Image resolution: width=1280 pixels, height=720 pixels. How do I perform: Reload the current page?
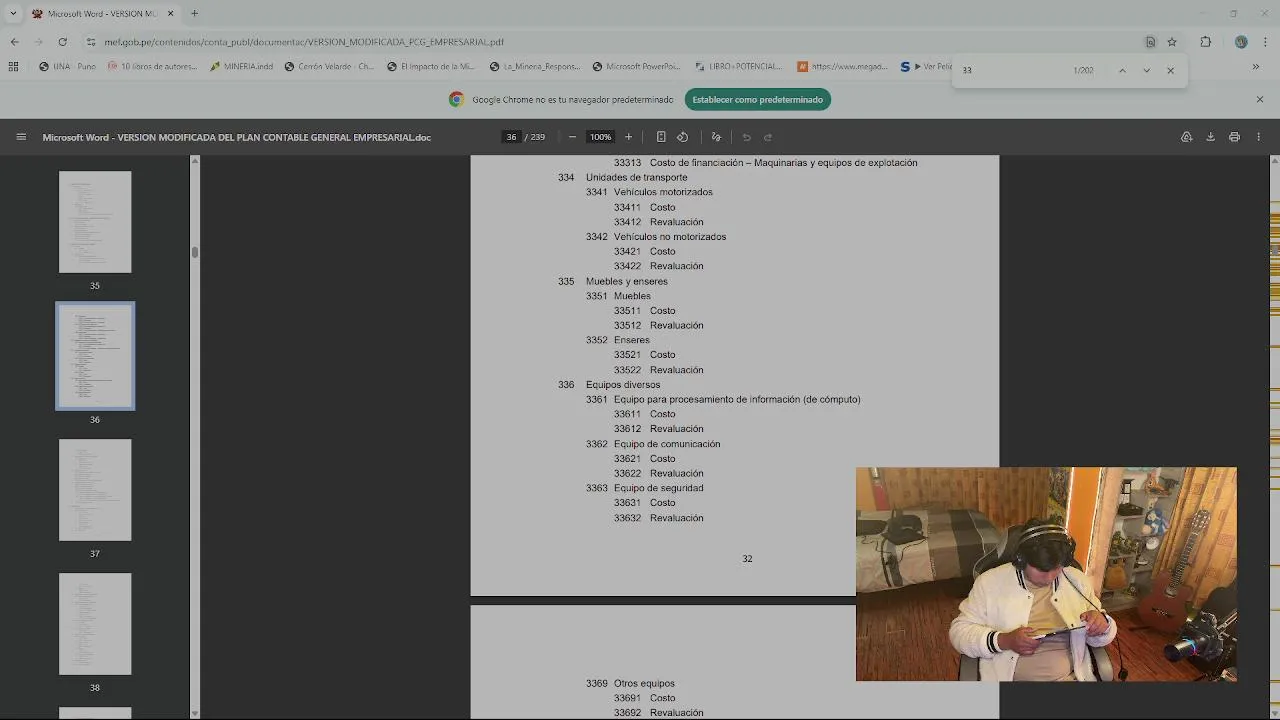point(62,42)
